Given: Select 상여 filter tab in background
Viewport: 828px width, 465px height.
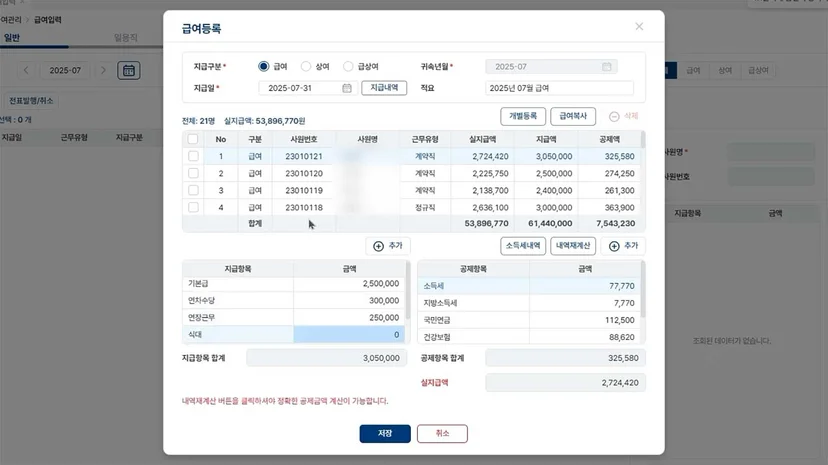Looking at the screenshot, I should 725,70.
